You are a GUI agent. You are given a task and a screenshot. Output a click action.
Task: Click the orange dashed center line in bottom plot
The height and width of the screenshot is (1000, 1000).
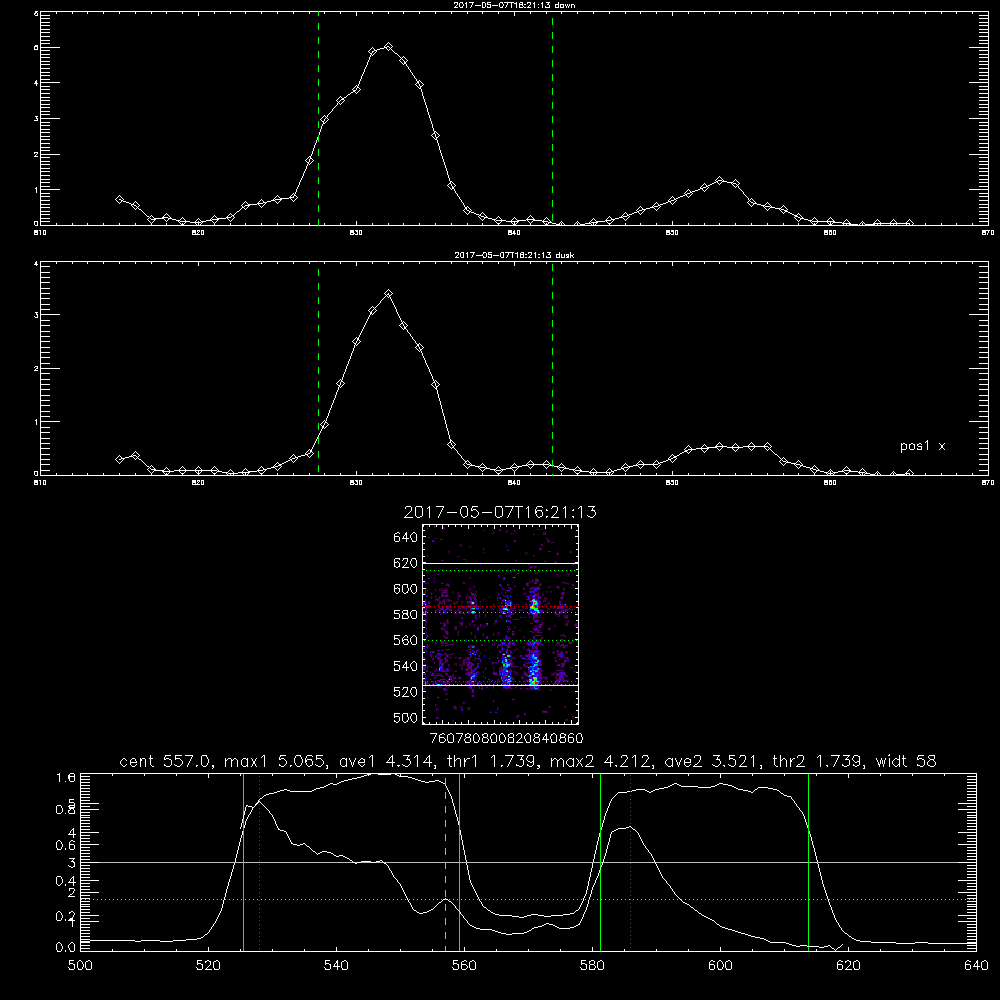tap(446, 863)
